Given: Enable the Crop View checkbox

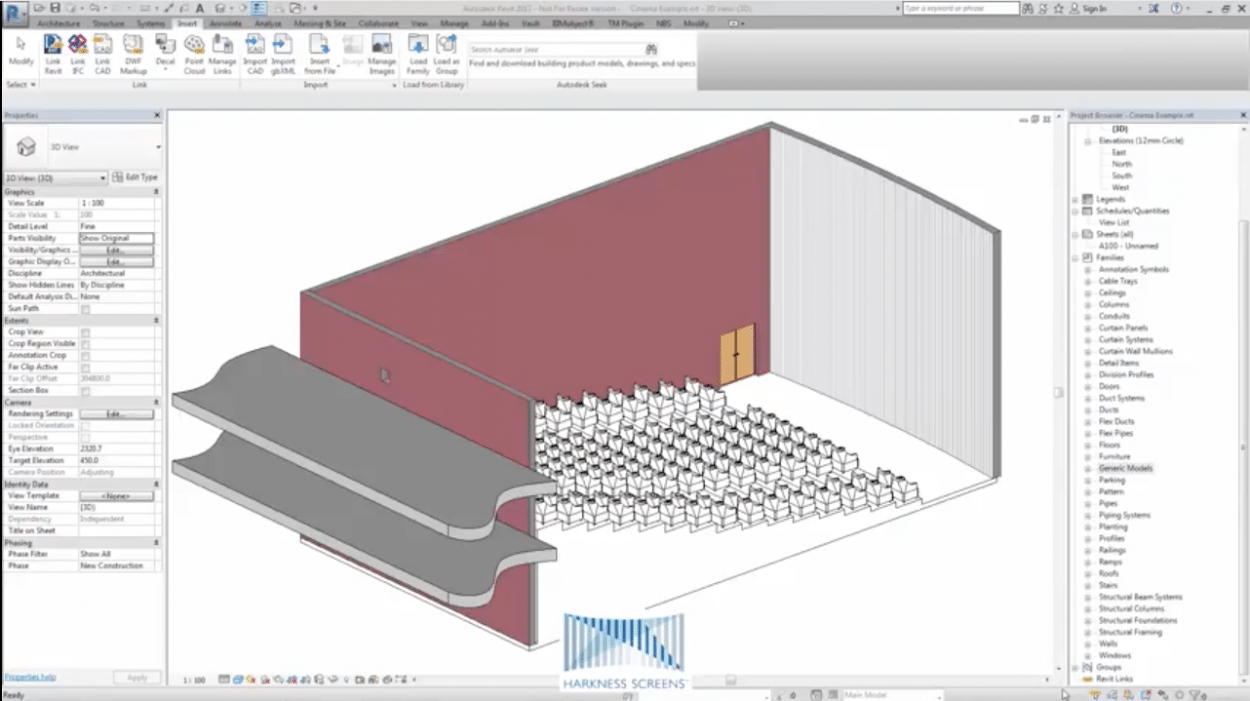Looking at the screenshot, I should [87, 332].
